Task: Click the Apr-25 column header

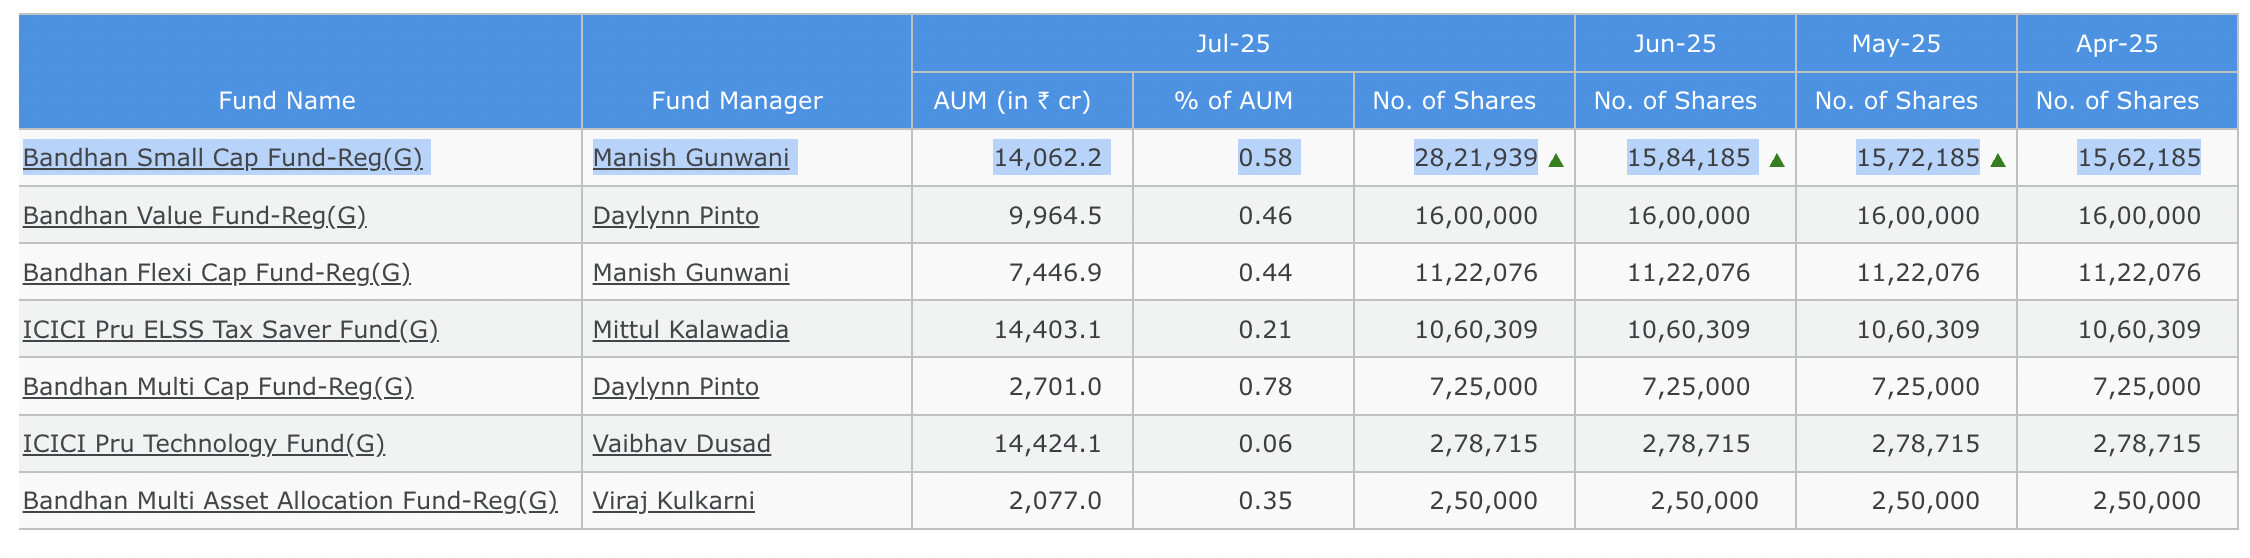Action: (x=2117, y=43)
